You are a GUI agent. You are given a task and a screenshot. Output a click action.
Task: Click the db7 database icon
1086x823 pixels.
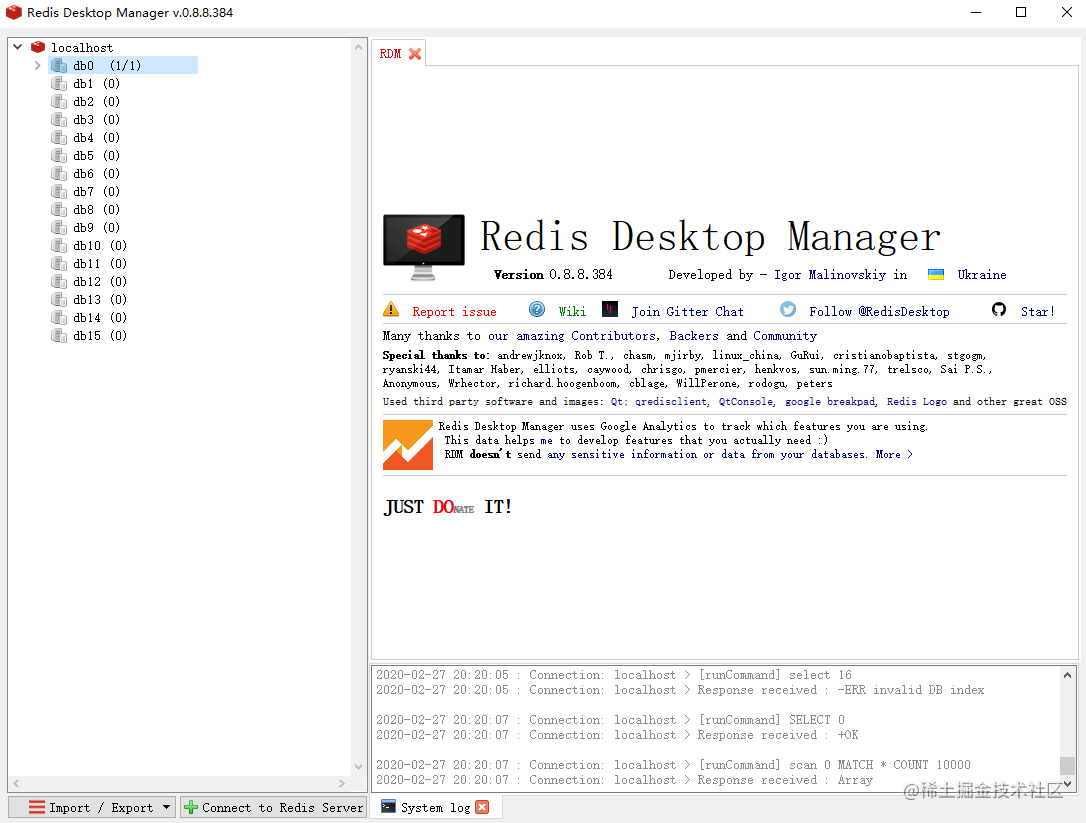point(60,191)
